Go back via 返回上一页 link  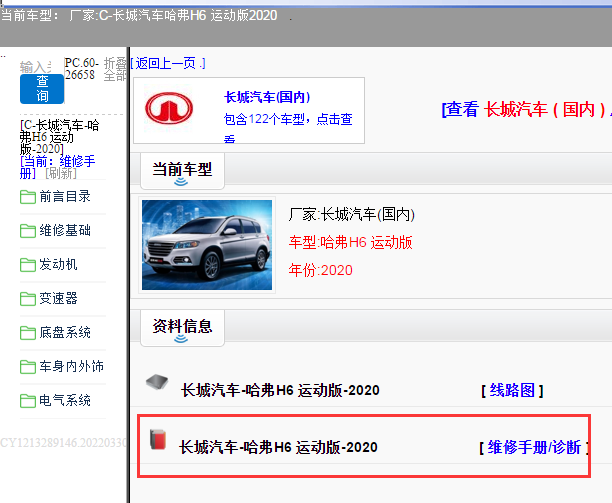click(x=168, y=63)
